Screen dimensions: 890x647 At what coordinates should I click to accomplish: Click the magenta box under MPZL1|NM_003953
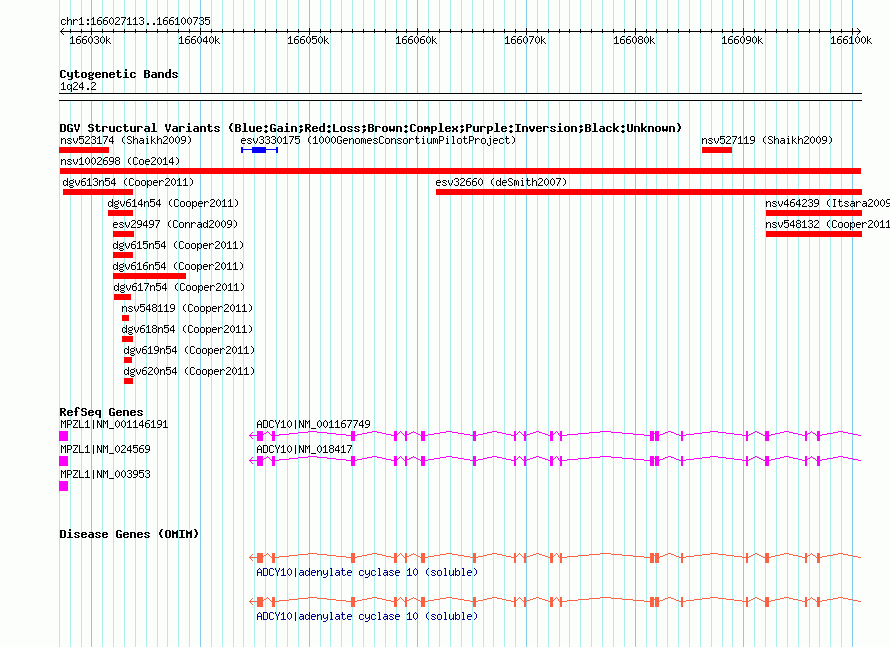click(64, 486)
